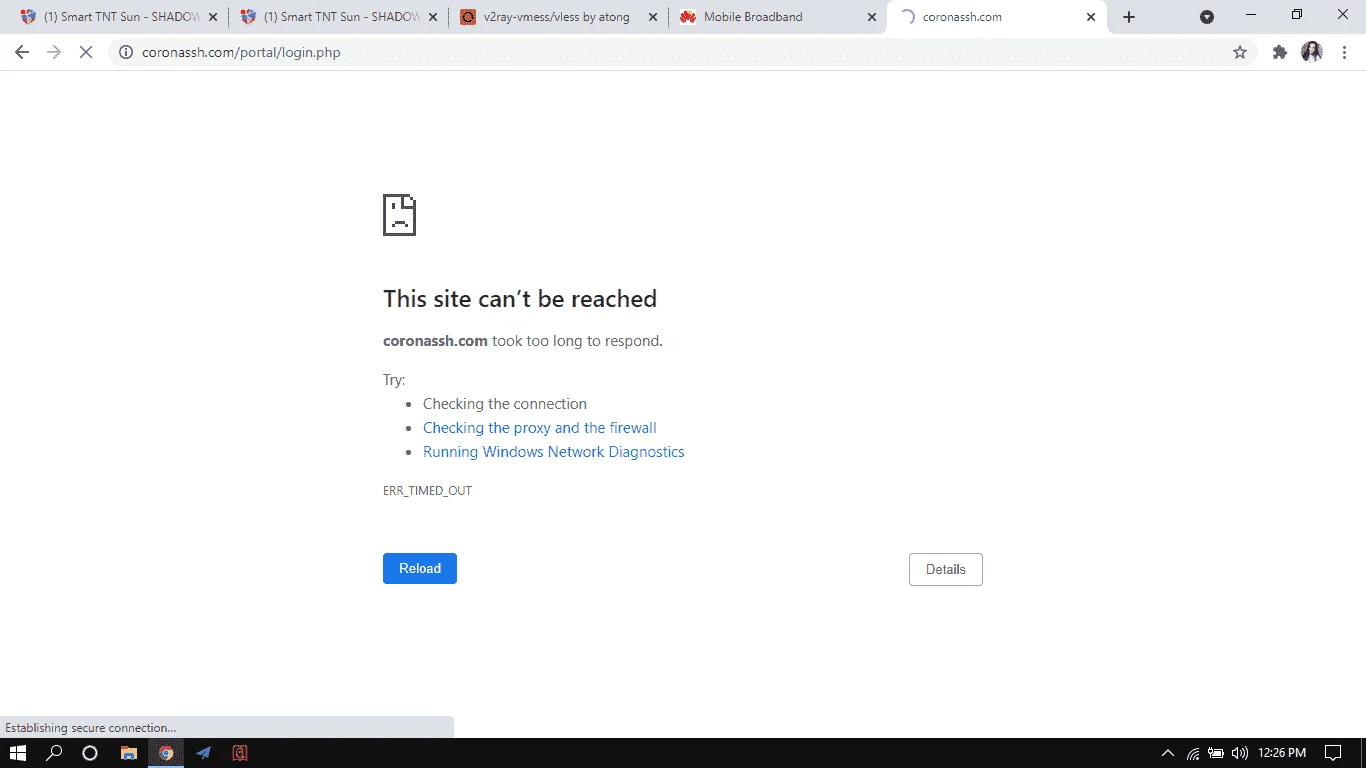Close the coronassh.com tab

1091,17
